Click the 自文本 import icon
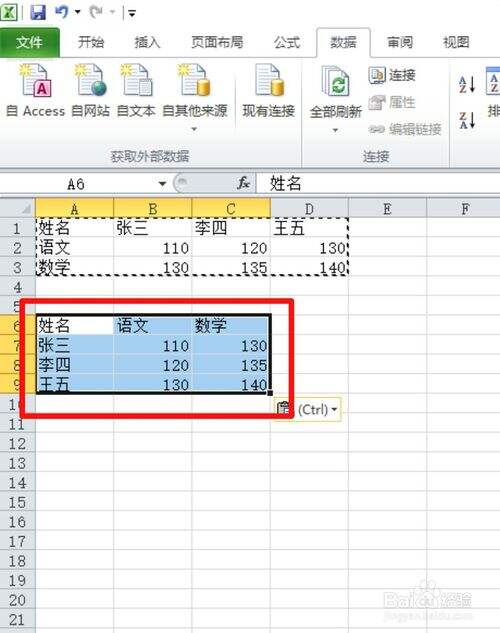 pyautogui.click(x=136, y=81)
